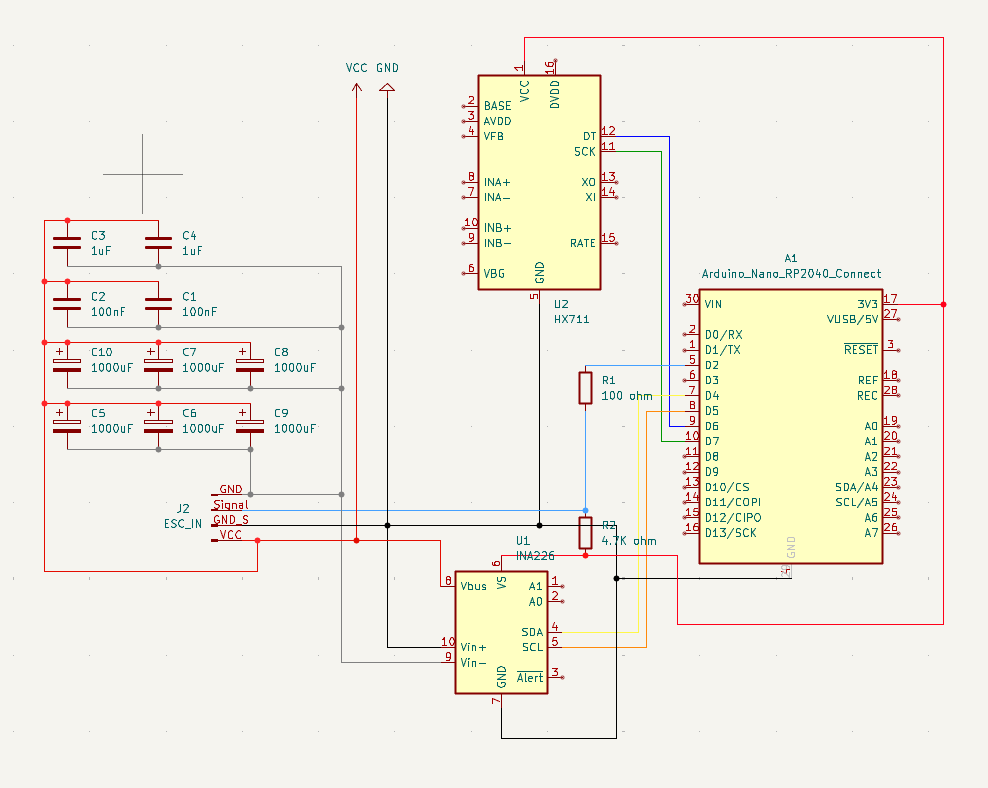Select the Arduino Nano RP2040 Connect symbol

point(791,426)
